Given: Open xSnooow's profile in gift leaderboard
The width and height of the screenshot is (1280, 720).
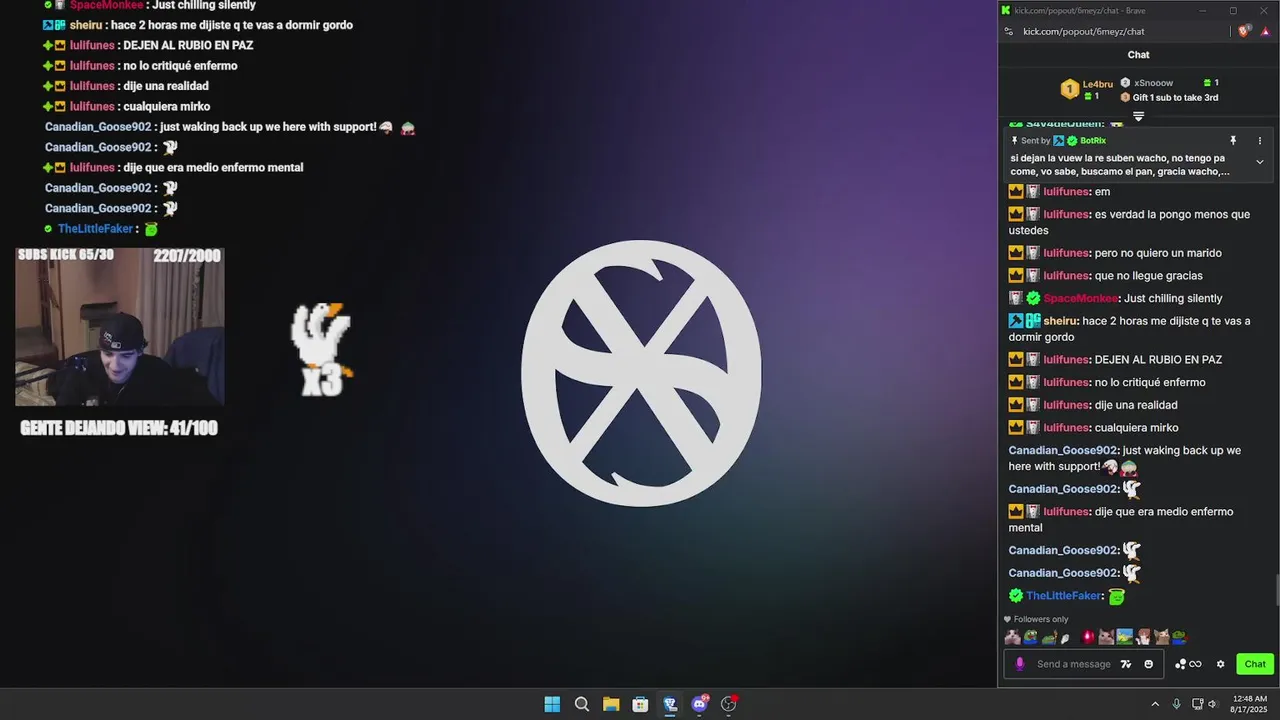Looking at the screenshot, I should point(1153,83).
